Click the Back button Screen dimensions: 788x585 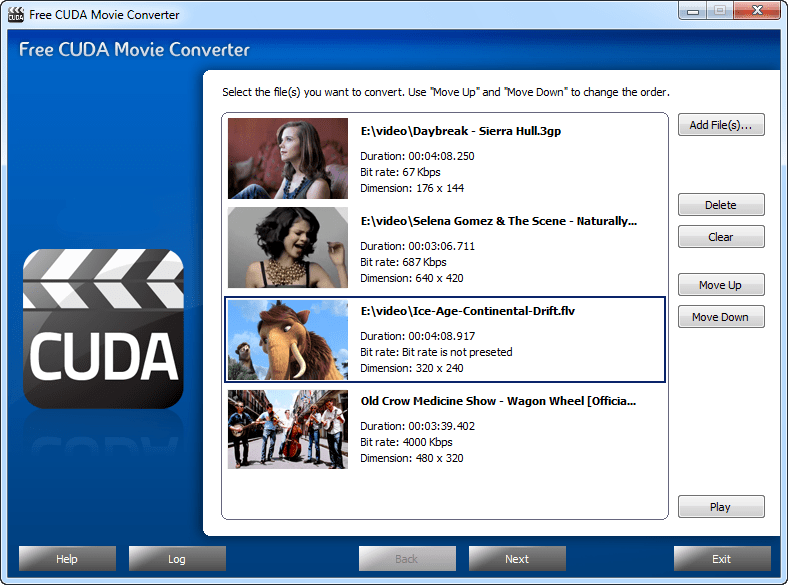click(x=407, y=559)
